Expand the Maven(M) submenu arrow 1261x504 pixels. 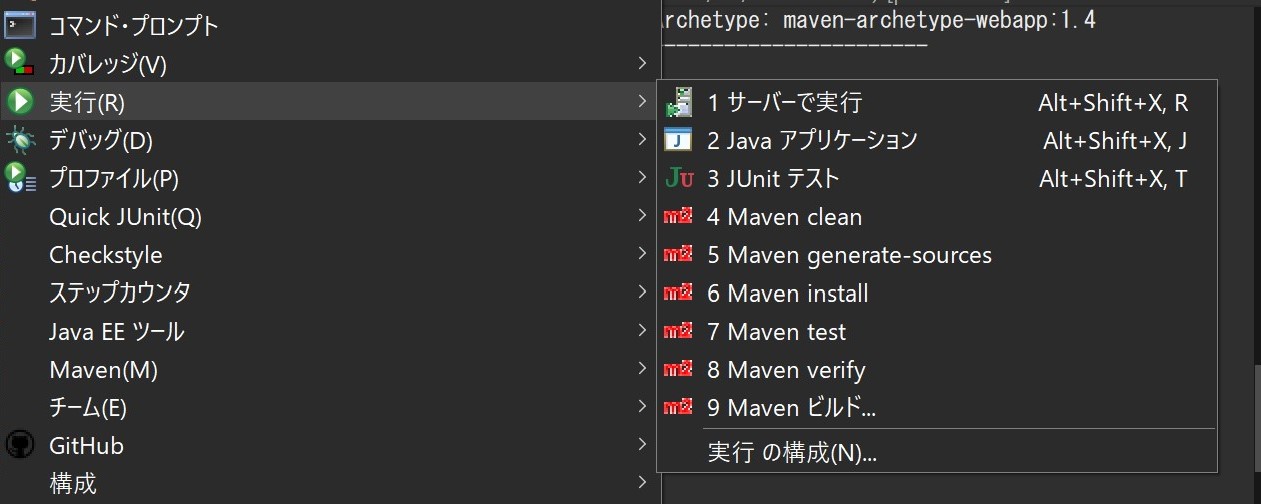tap(642, 369)
